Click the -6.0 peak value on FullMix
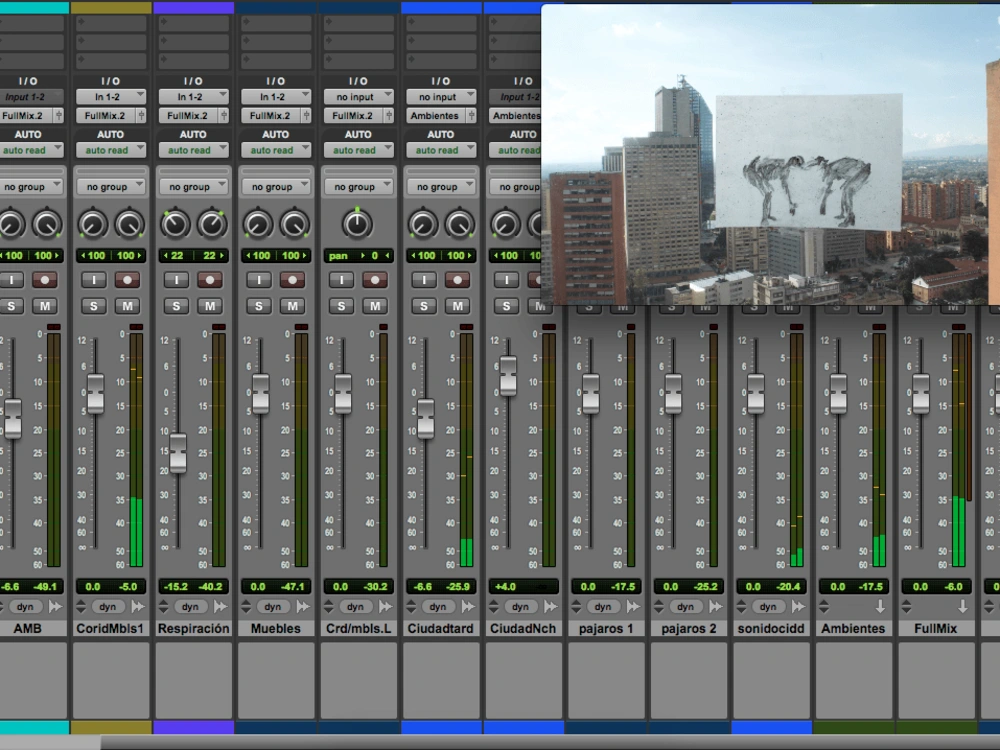The image size is (1000, 750). click(x=953, y=587)
